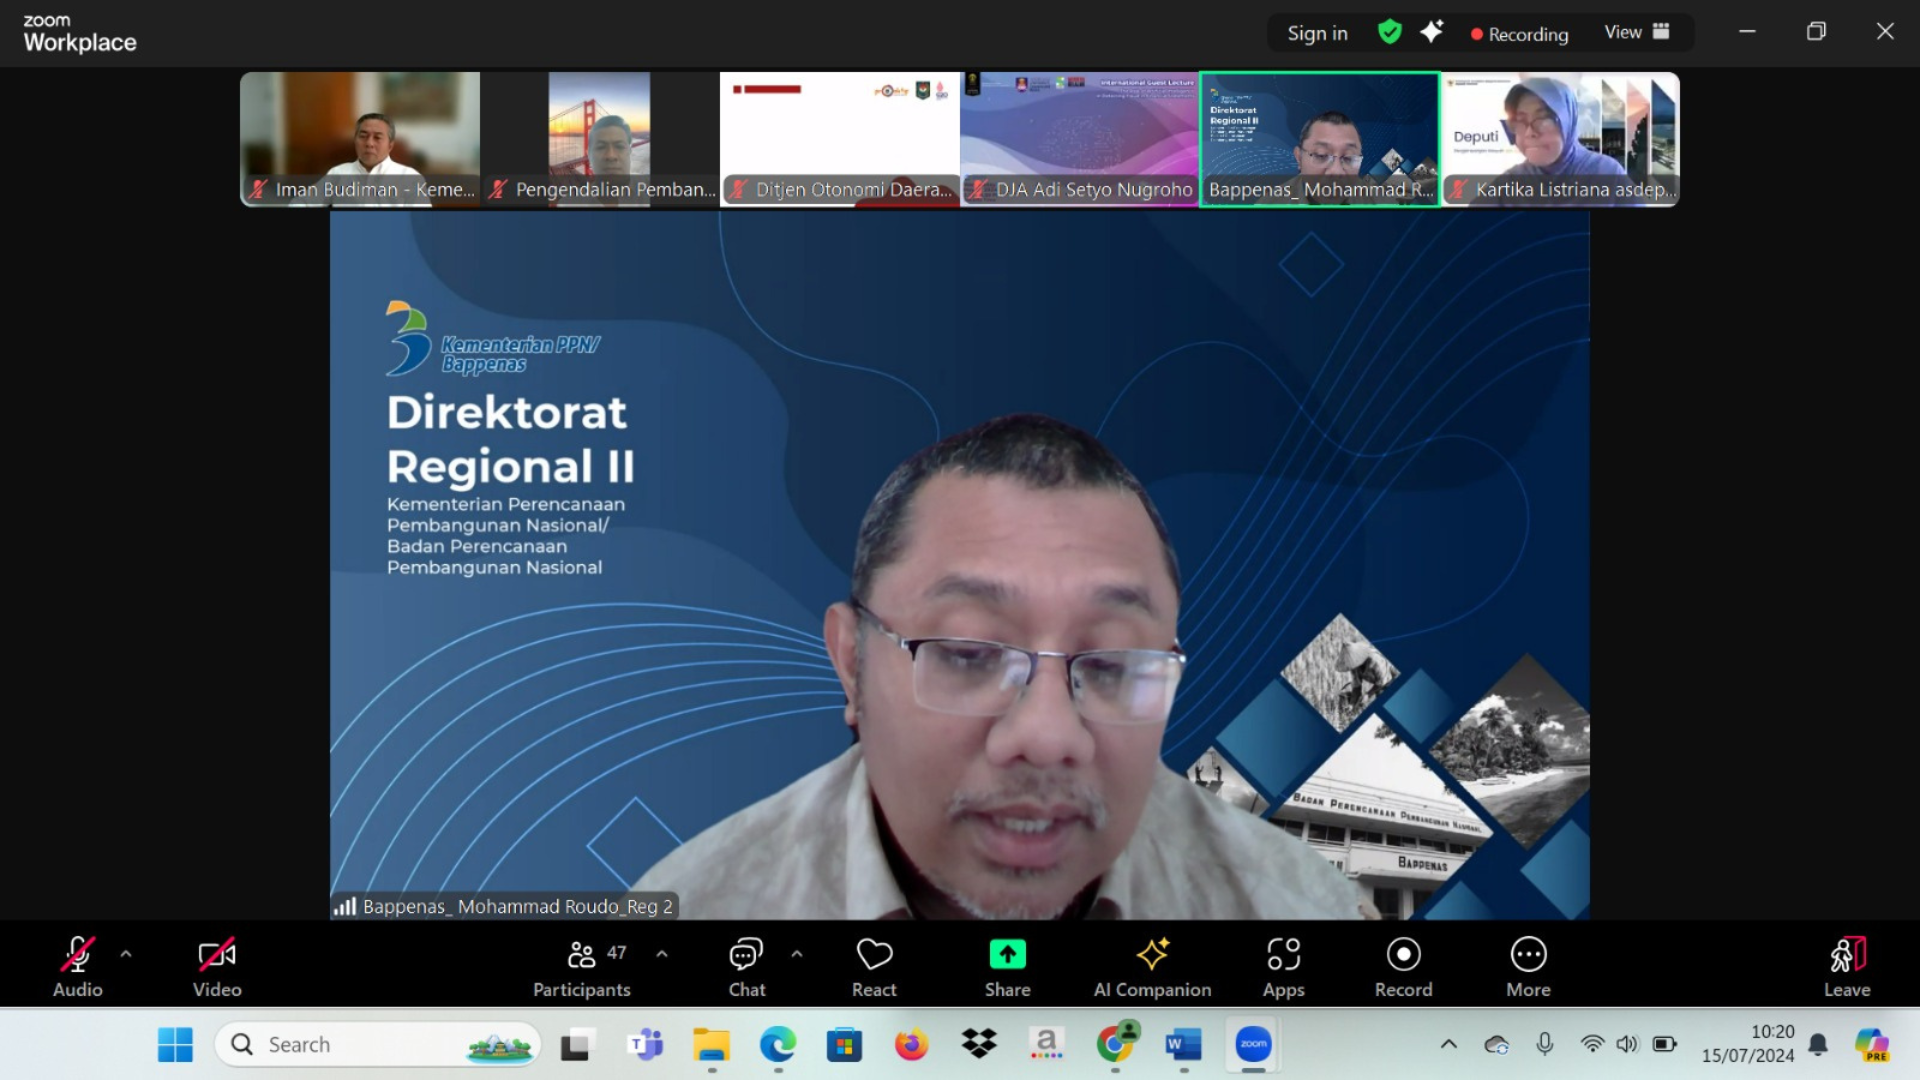Click the Sign in link

[1317, 33]
